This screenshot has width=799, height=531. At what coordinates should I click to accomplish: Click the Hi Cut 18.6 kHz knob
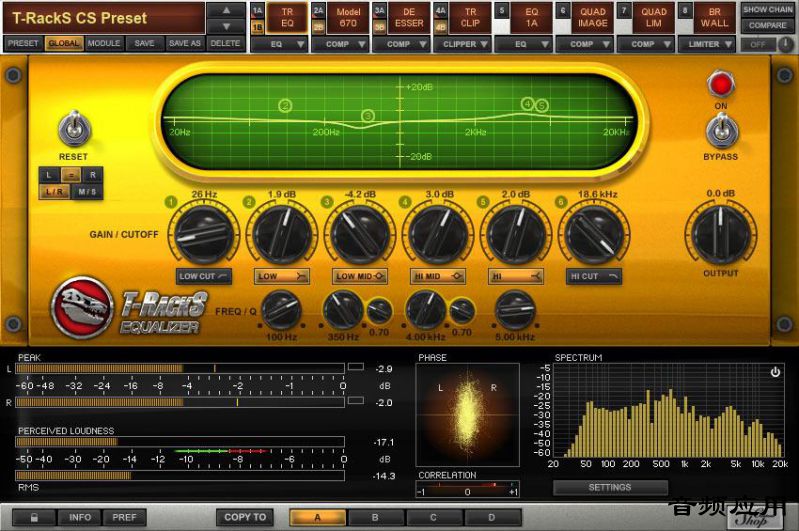pyautogui.click(x=594, y=234)
